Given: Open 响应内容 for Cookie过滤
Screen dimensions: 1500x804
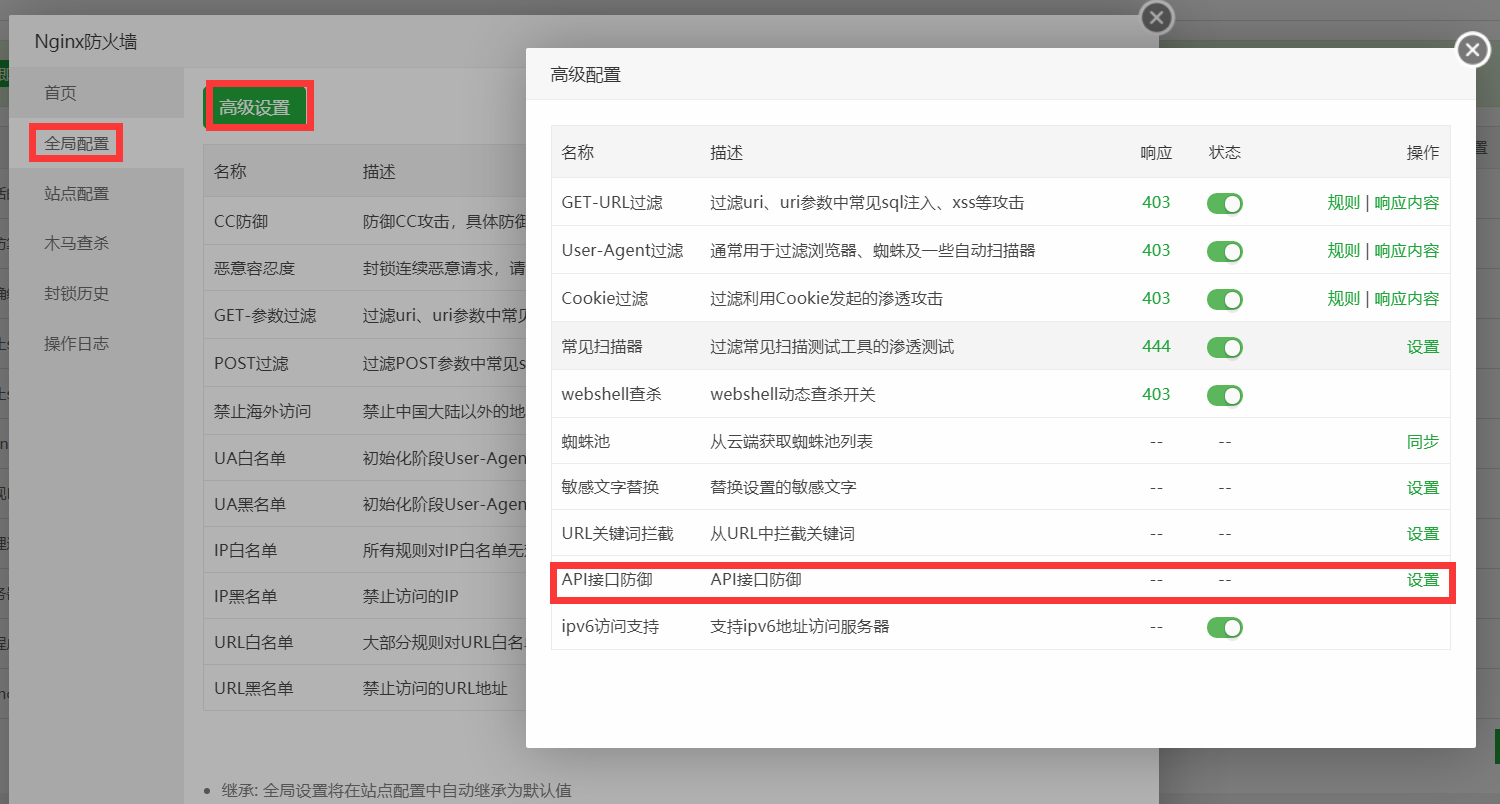Looking at the screenshot, I should 1407,298.
